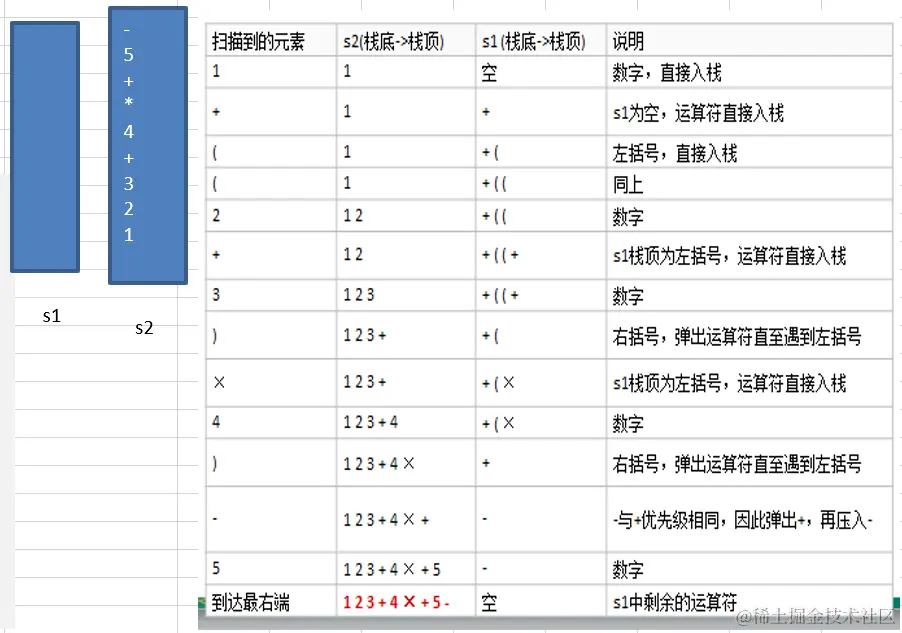Click the s2 cell "1 2 3 + 4"

tap(406, 423)
